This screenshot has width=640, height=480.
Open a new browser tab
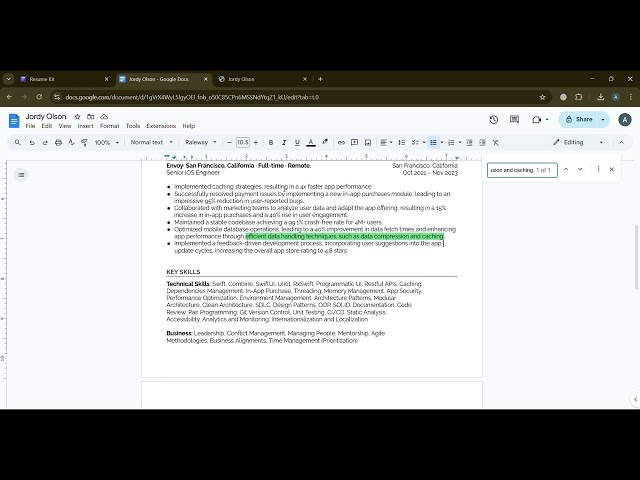[x=320, y=79]
